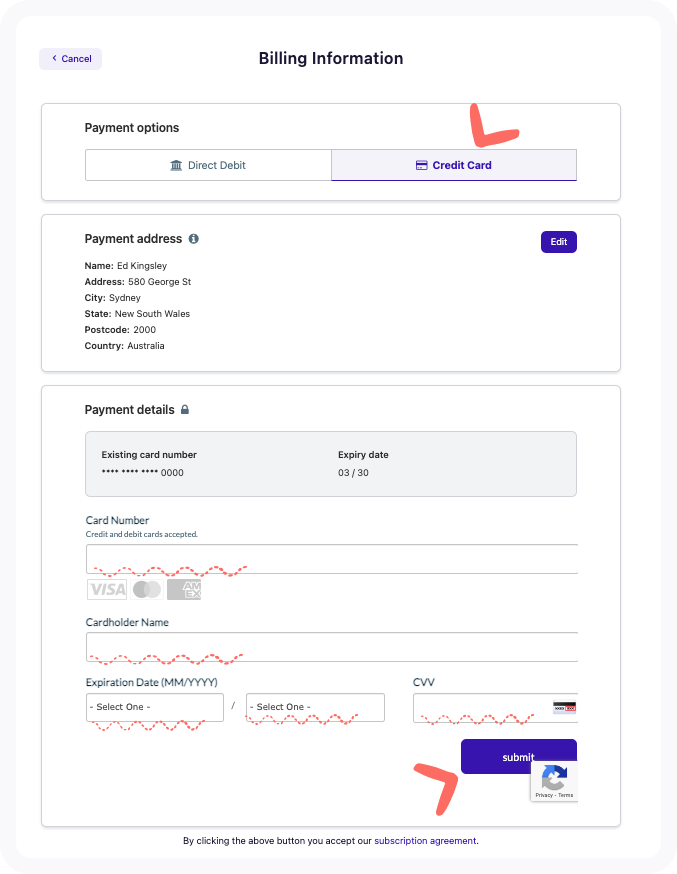Click inside the CVV field
Screen dimensions: 677x874
pos(480,707)
